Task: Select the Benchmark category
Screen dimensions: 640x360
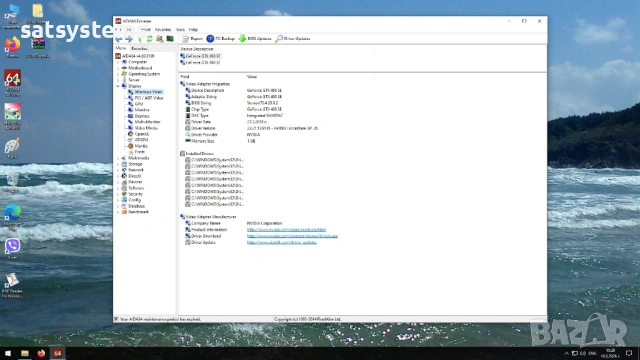Action: 136,212
